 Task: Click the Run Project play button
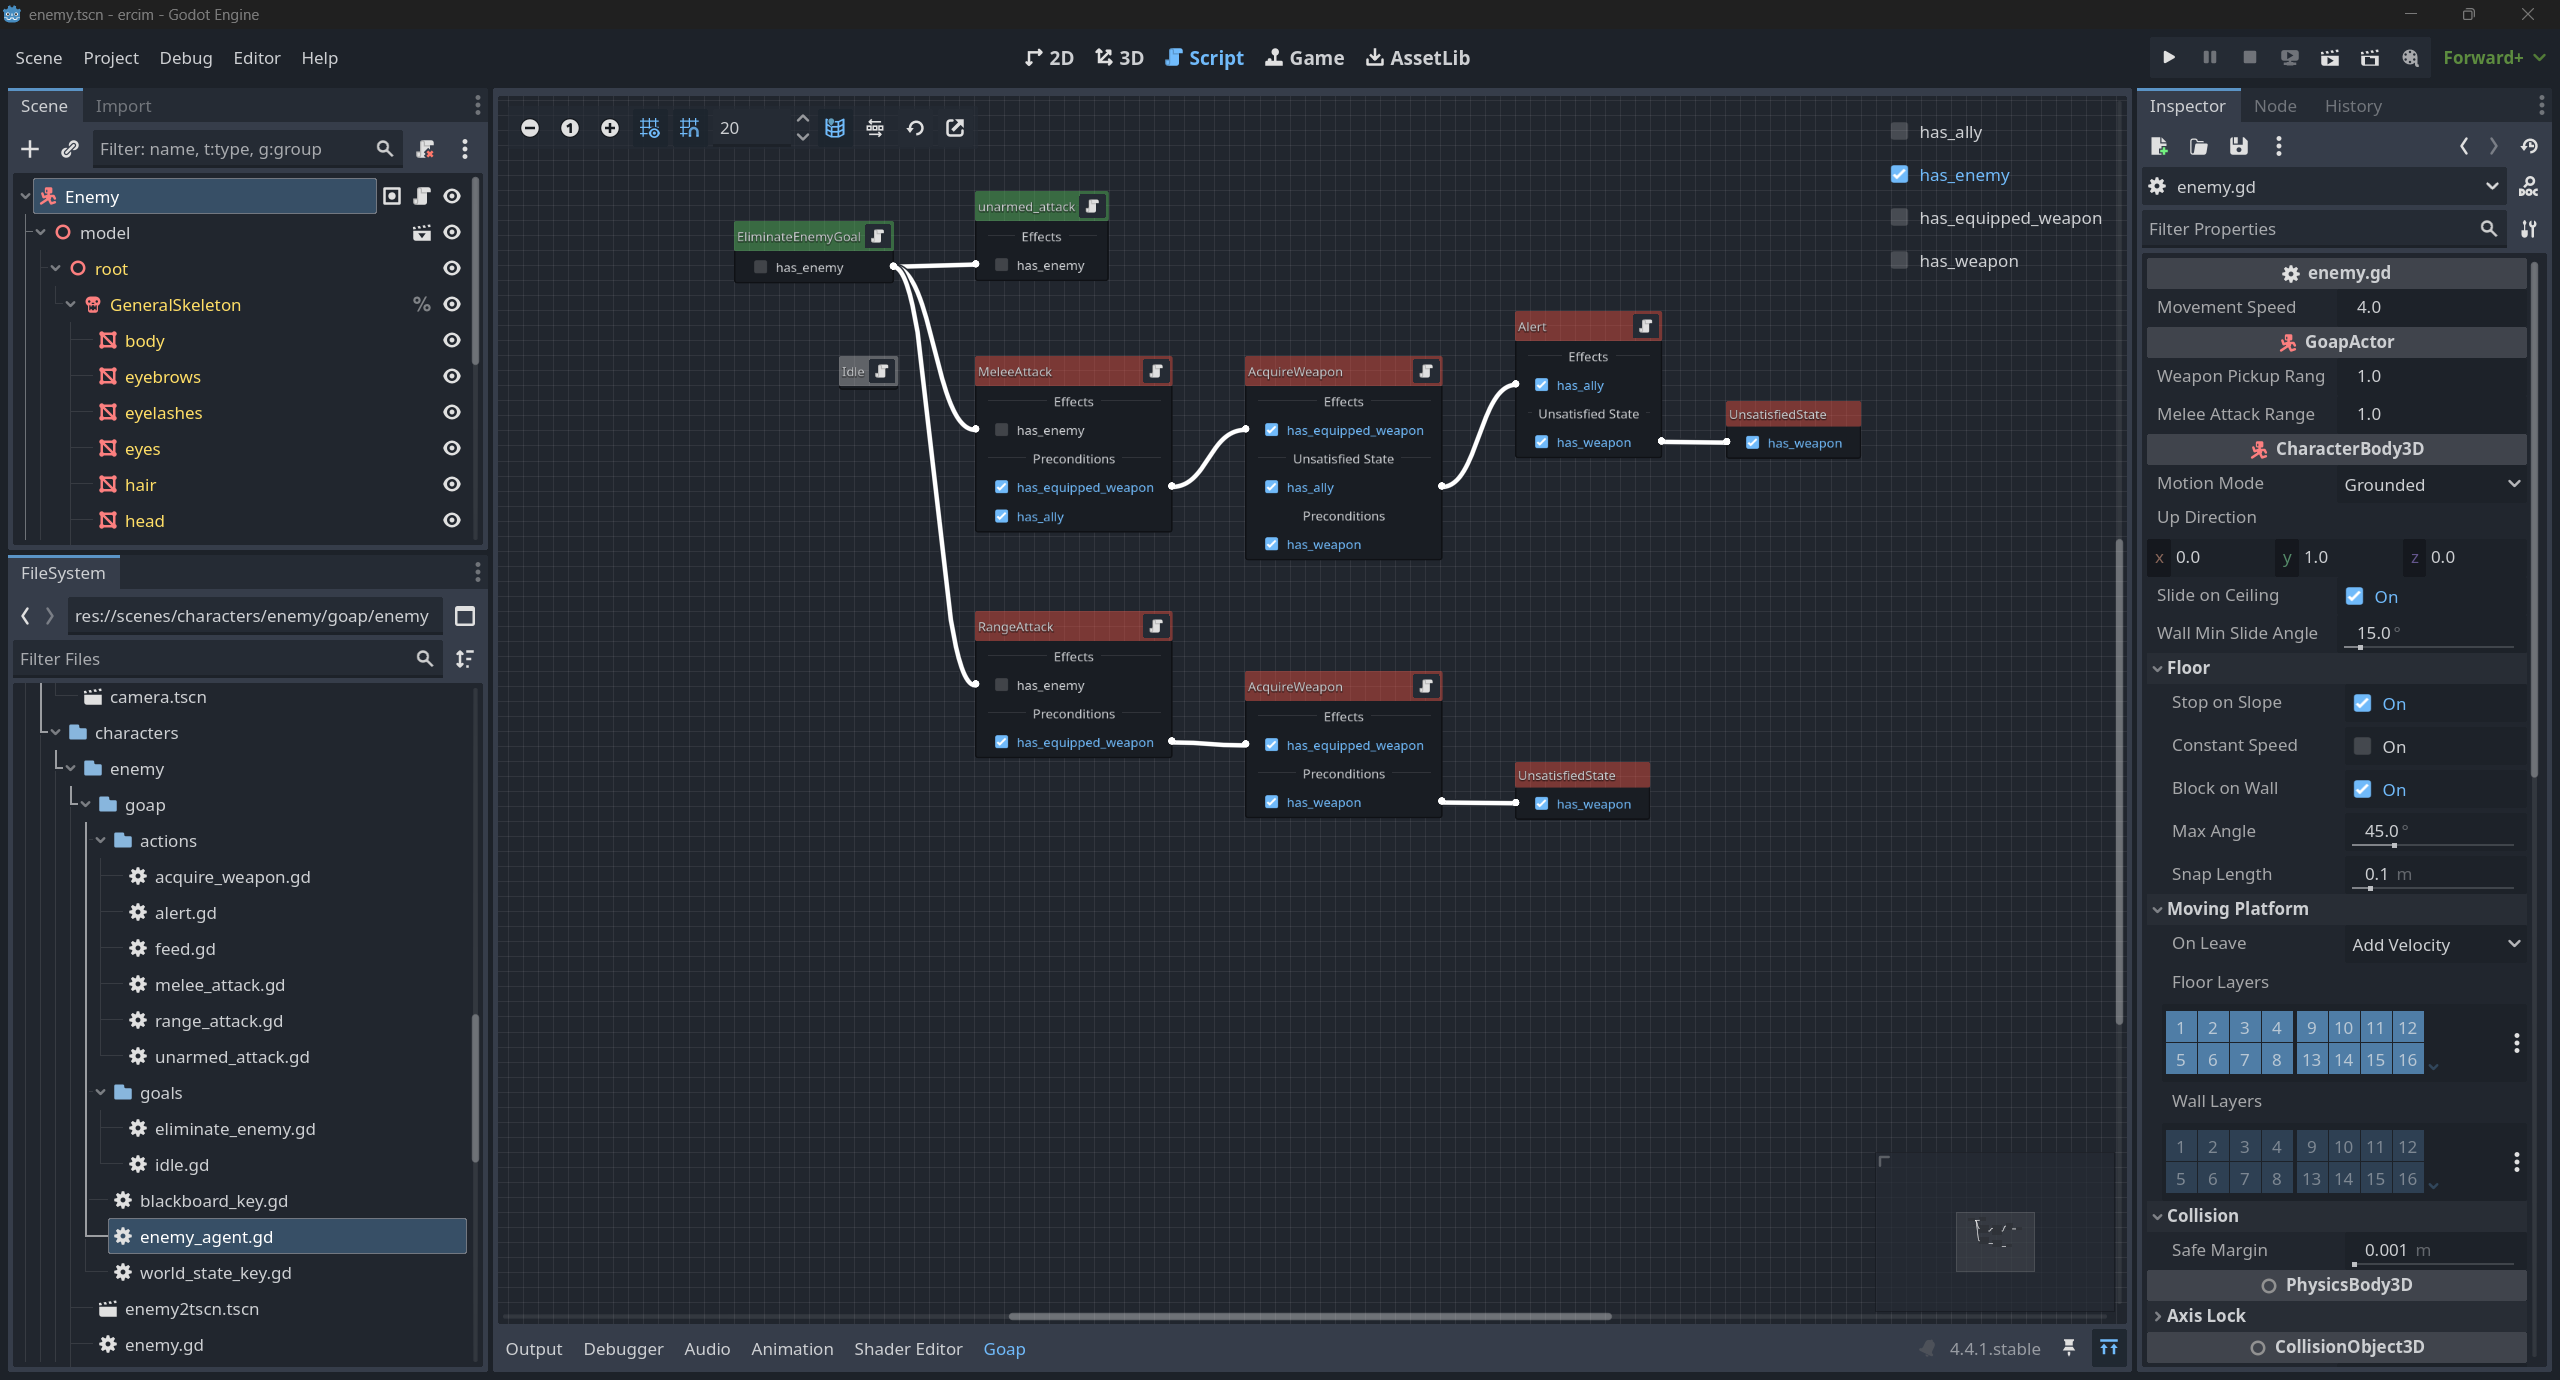coord(2168,58)
